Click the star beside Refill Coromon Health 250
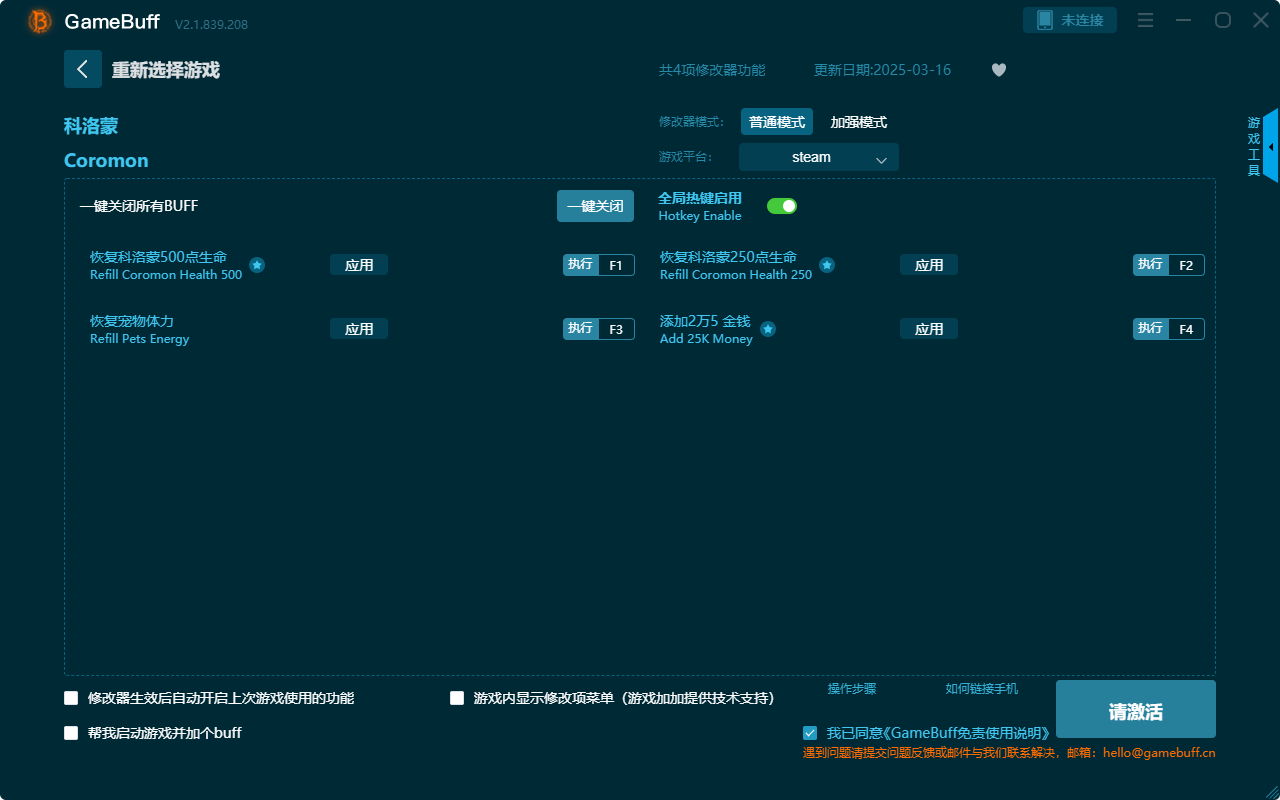 (827, 265)
